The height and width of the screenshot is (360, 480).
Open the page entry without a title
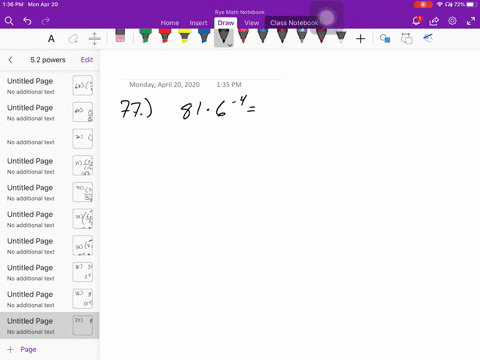(x=50, y=139)
